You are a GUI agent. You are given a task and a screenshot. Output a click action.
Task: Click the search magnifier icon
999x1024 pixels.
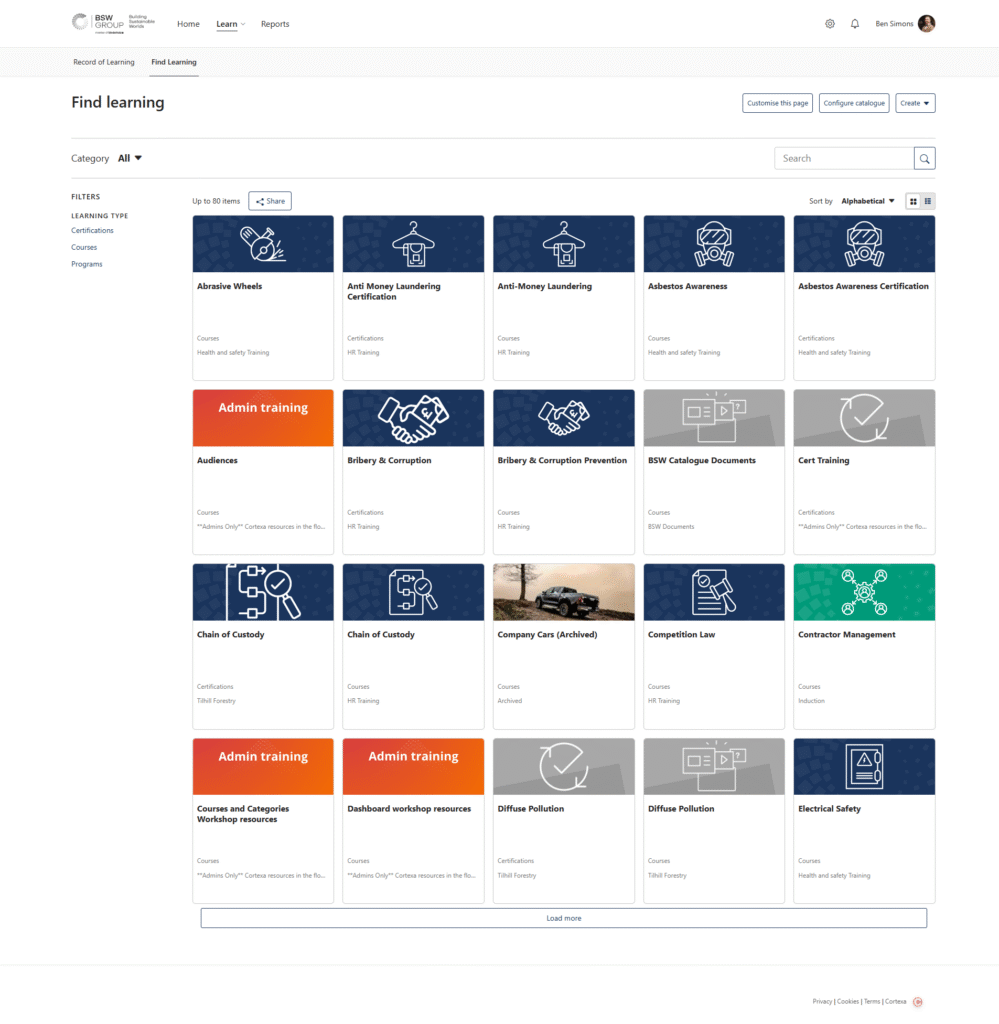click(923, 157)
